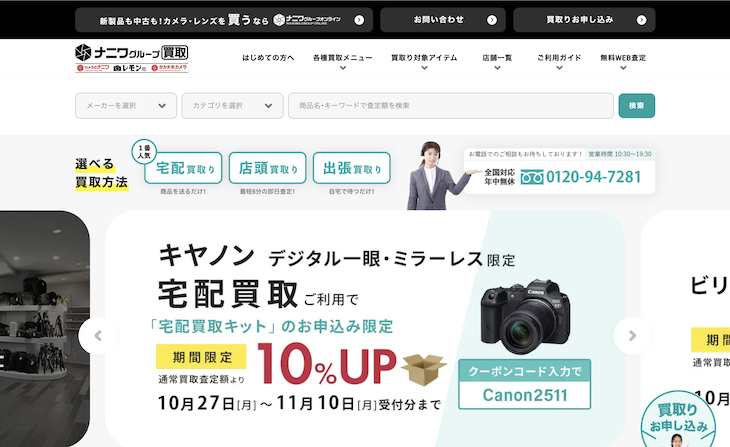This screenshot has height=447, width=730.
Task: Open the 無料WEB査定 menu item
Action: [623, 58]
